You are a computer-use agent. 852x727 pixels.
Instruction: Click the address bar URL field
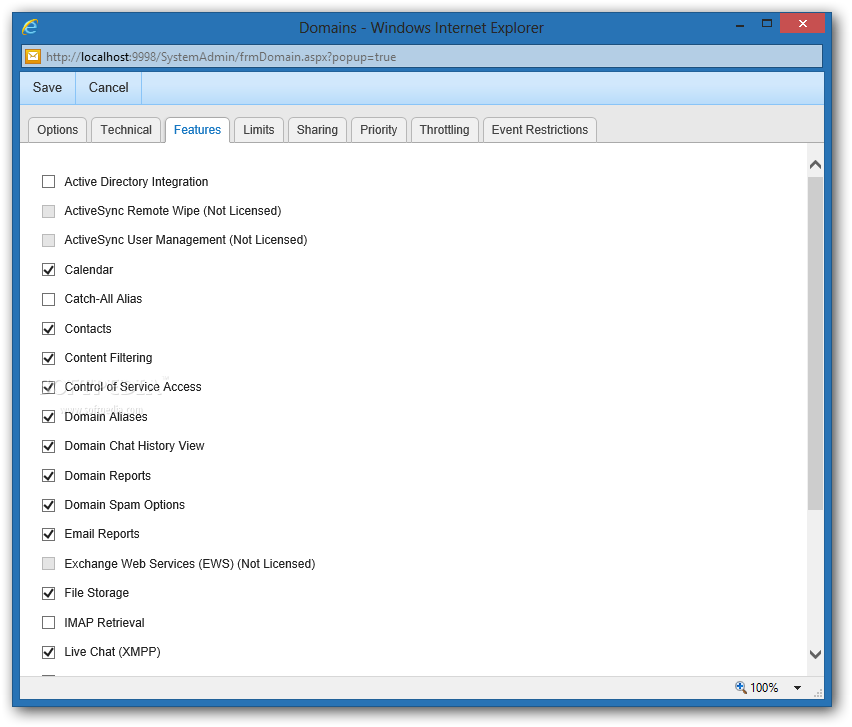click(422, 57)
